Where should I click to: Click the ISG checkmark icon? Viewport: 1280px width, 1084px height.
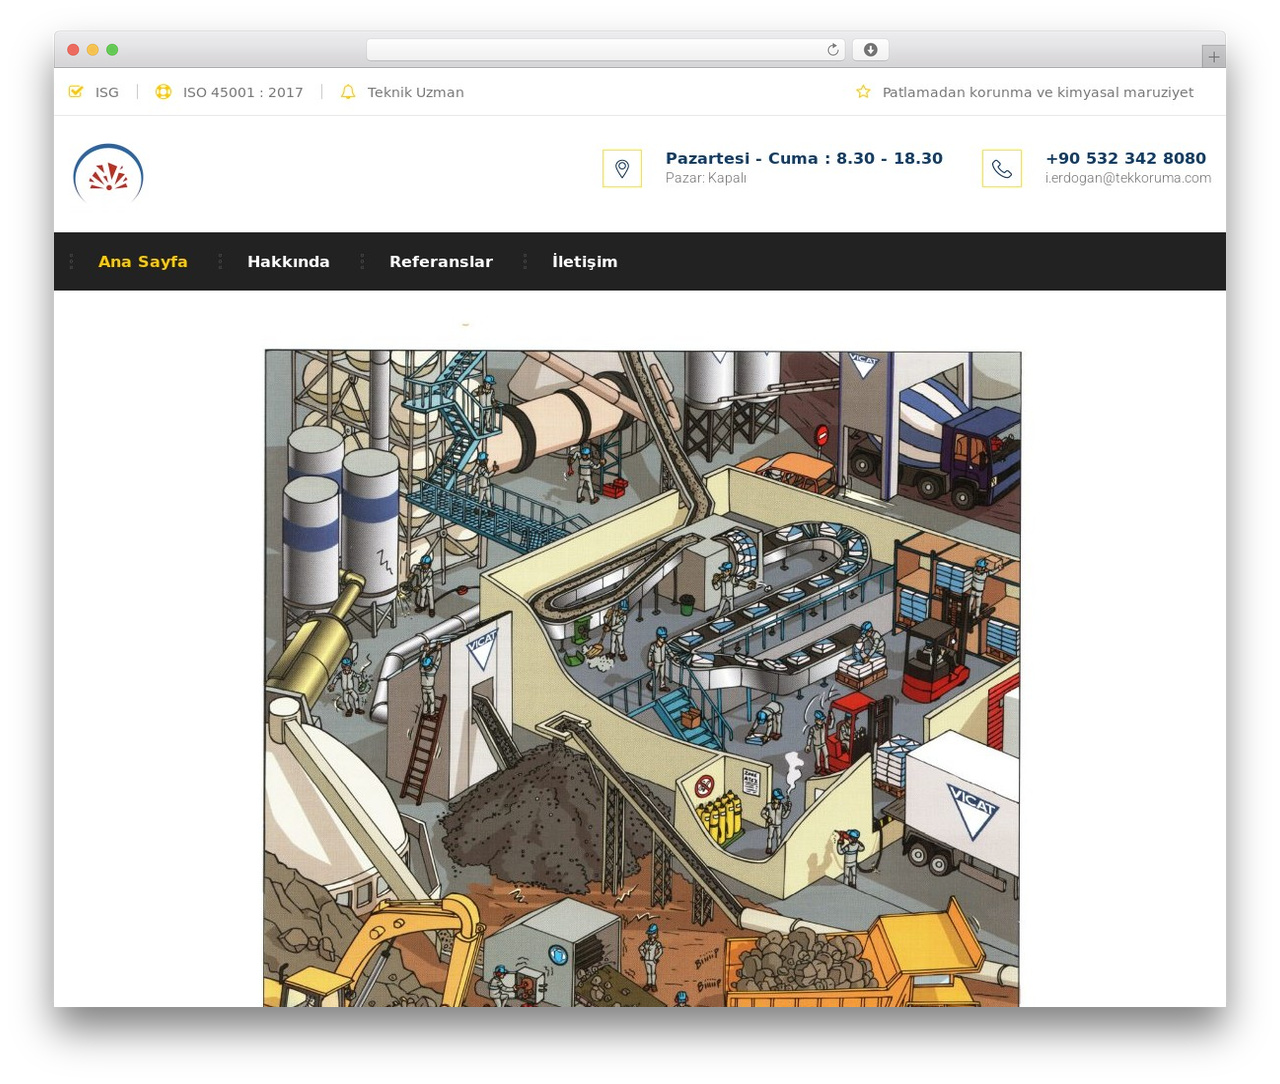click(76, 92)
